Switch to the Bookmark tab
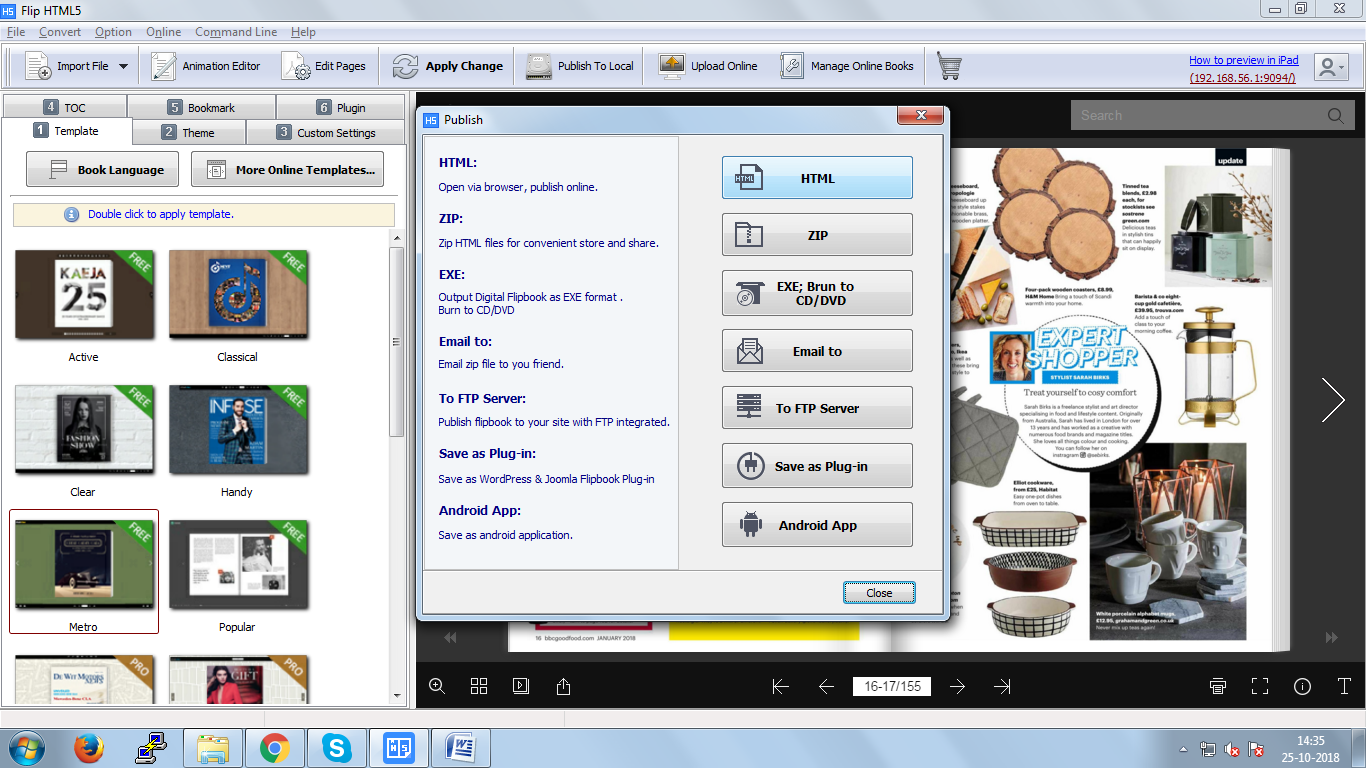Viewport: 1366px width, 768px height. (201, 107)
